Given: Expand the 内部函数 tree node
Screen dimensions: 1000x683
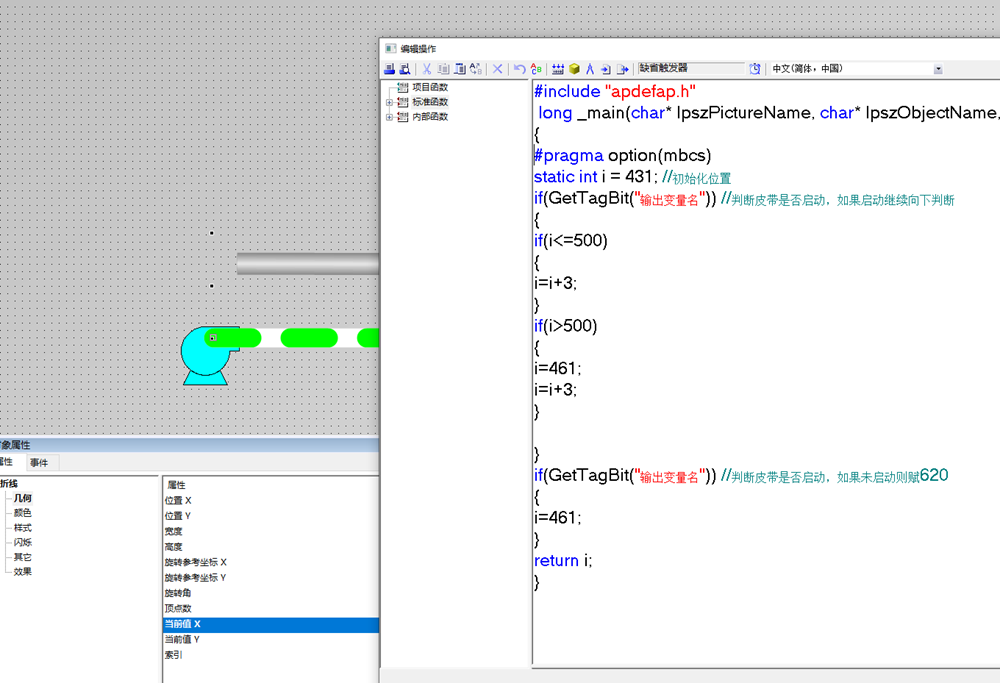Looking at the screenshot, I should [389, 117].
